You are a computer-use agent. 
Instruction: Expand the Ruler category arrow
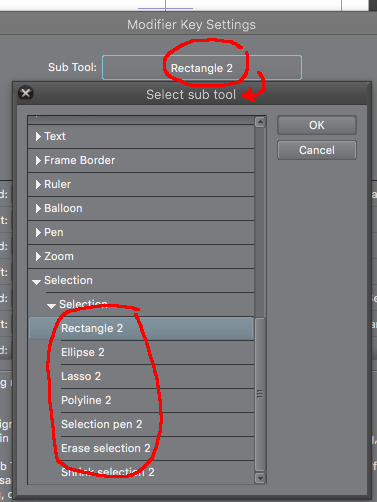pyautogui.click(x=38, y=184)
